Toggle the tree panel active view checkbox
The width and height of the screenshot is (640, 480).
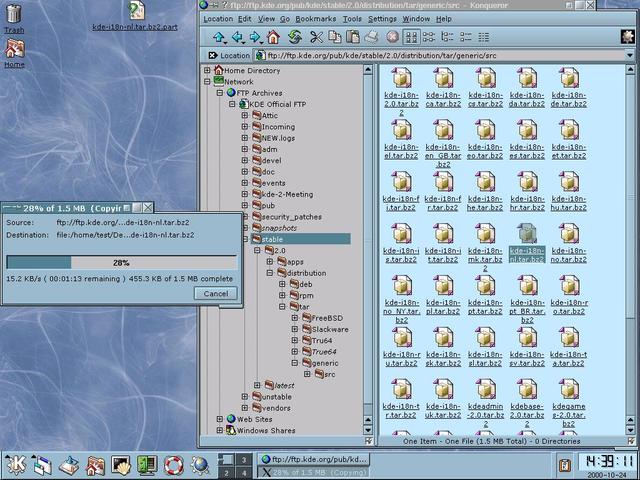[369, 441]
